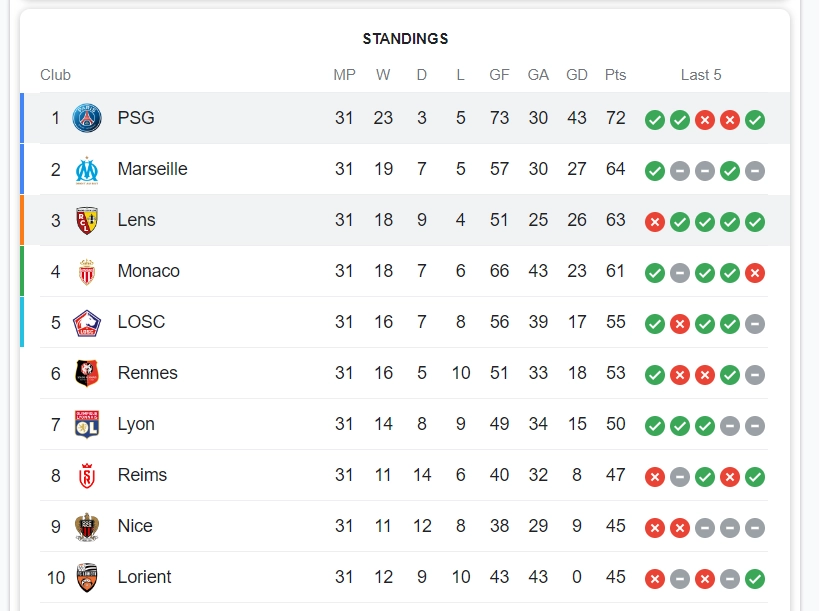Click the Marseille club logo
This screenshot has height=611, width=820.
(x=87, y=170)
